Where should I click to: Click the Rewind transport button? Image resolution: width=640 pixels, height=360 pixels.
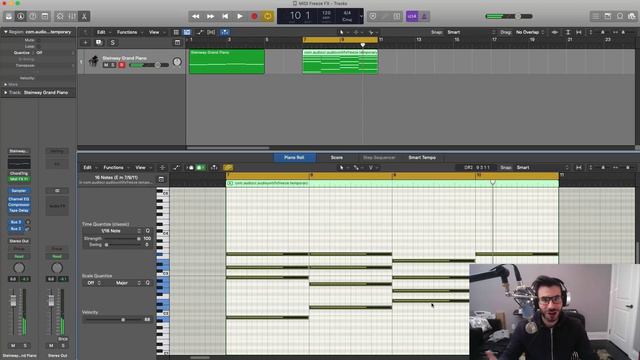[x=196, y=16]
